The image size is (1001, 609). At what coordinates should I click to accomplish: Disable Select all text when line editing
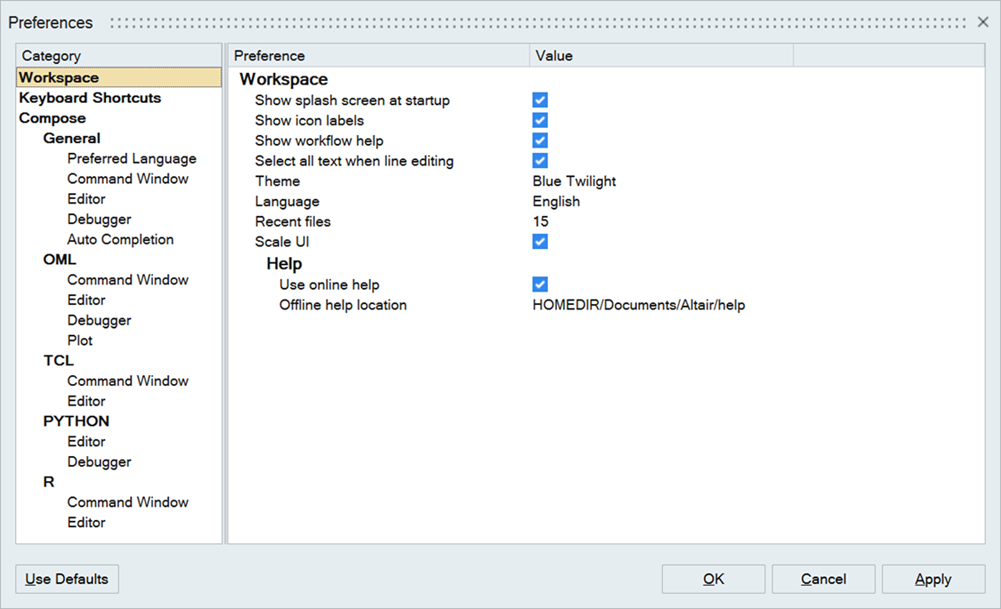[x=539, y=160]
